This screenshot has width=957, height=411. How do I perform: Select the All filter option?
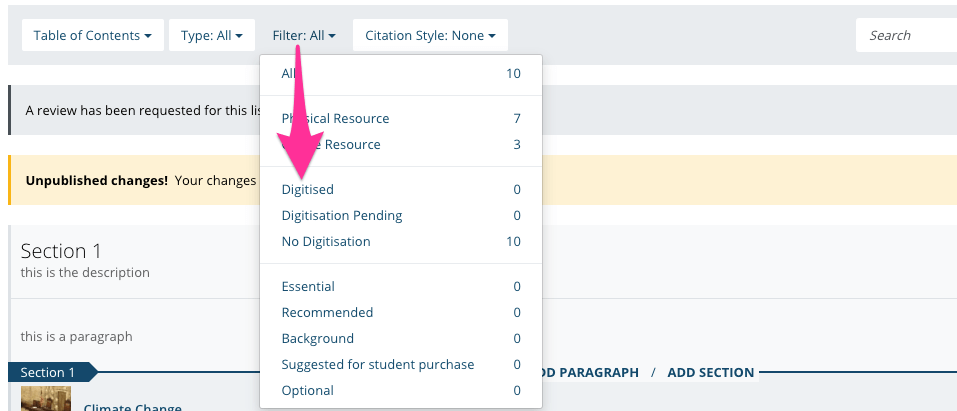point(400,73)
